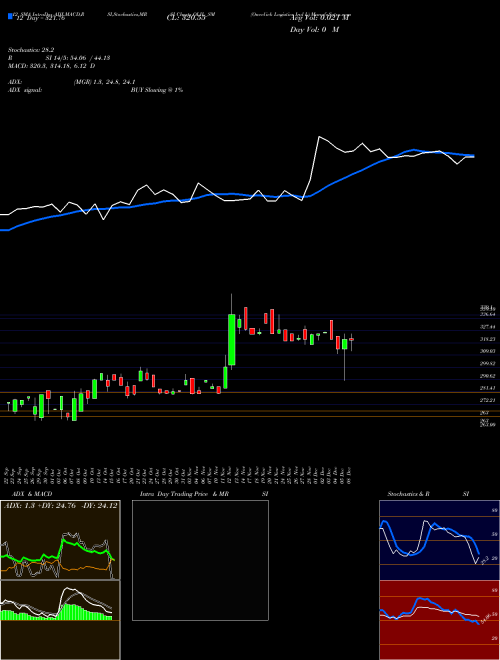This screenshot has width=500, height=660.
Task: Click the MACD: 320.3, 314.18, 6.12 line
Action: (51, 66)
